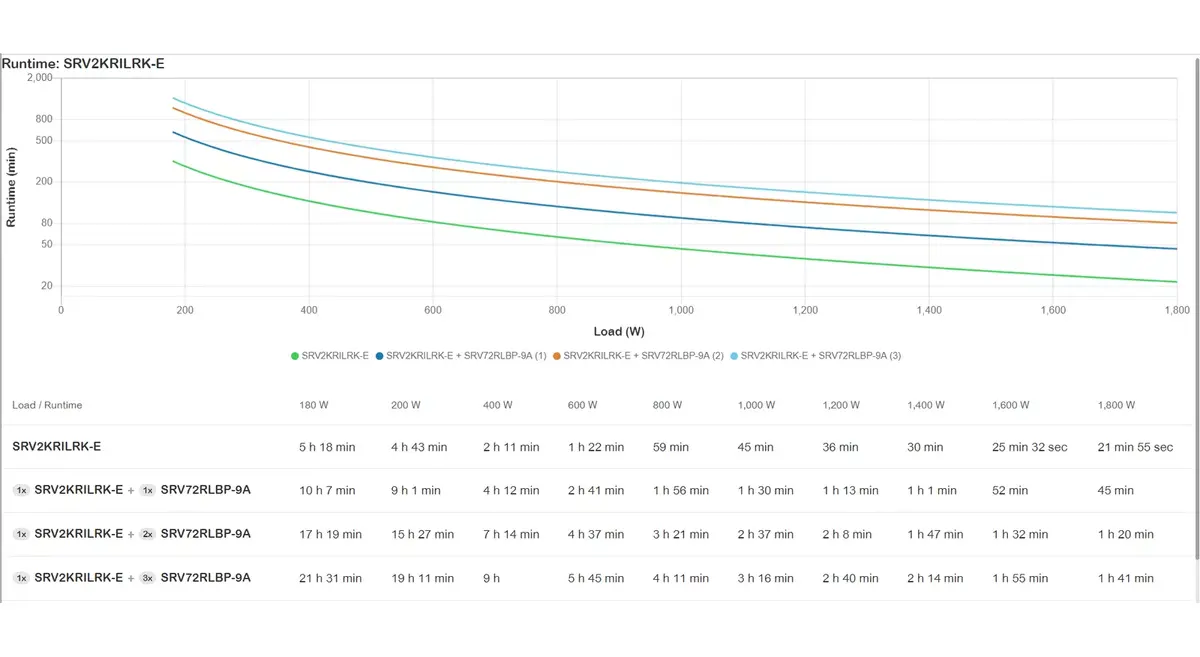
Task: Click the cell 2 h 41 min
Action: pyautogui.click(x=596, y=491)
